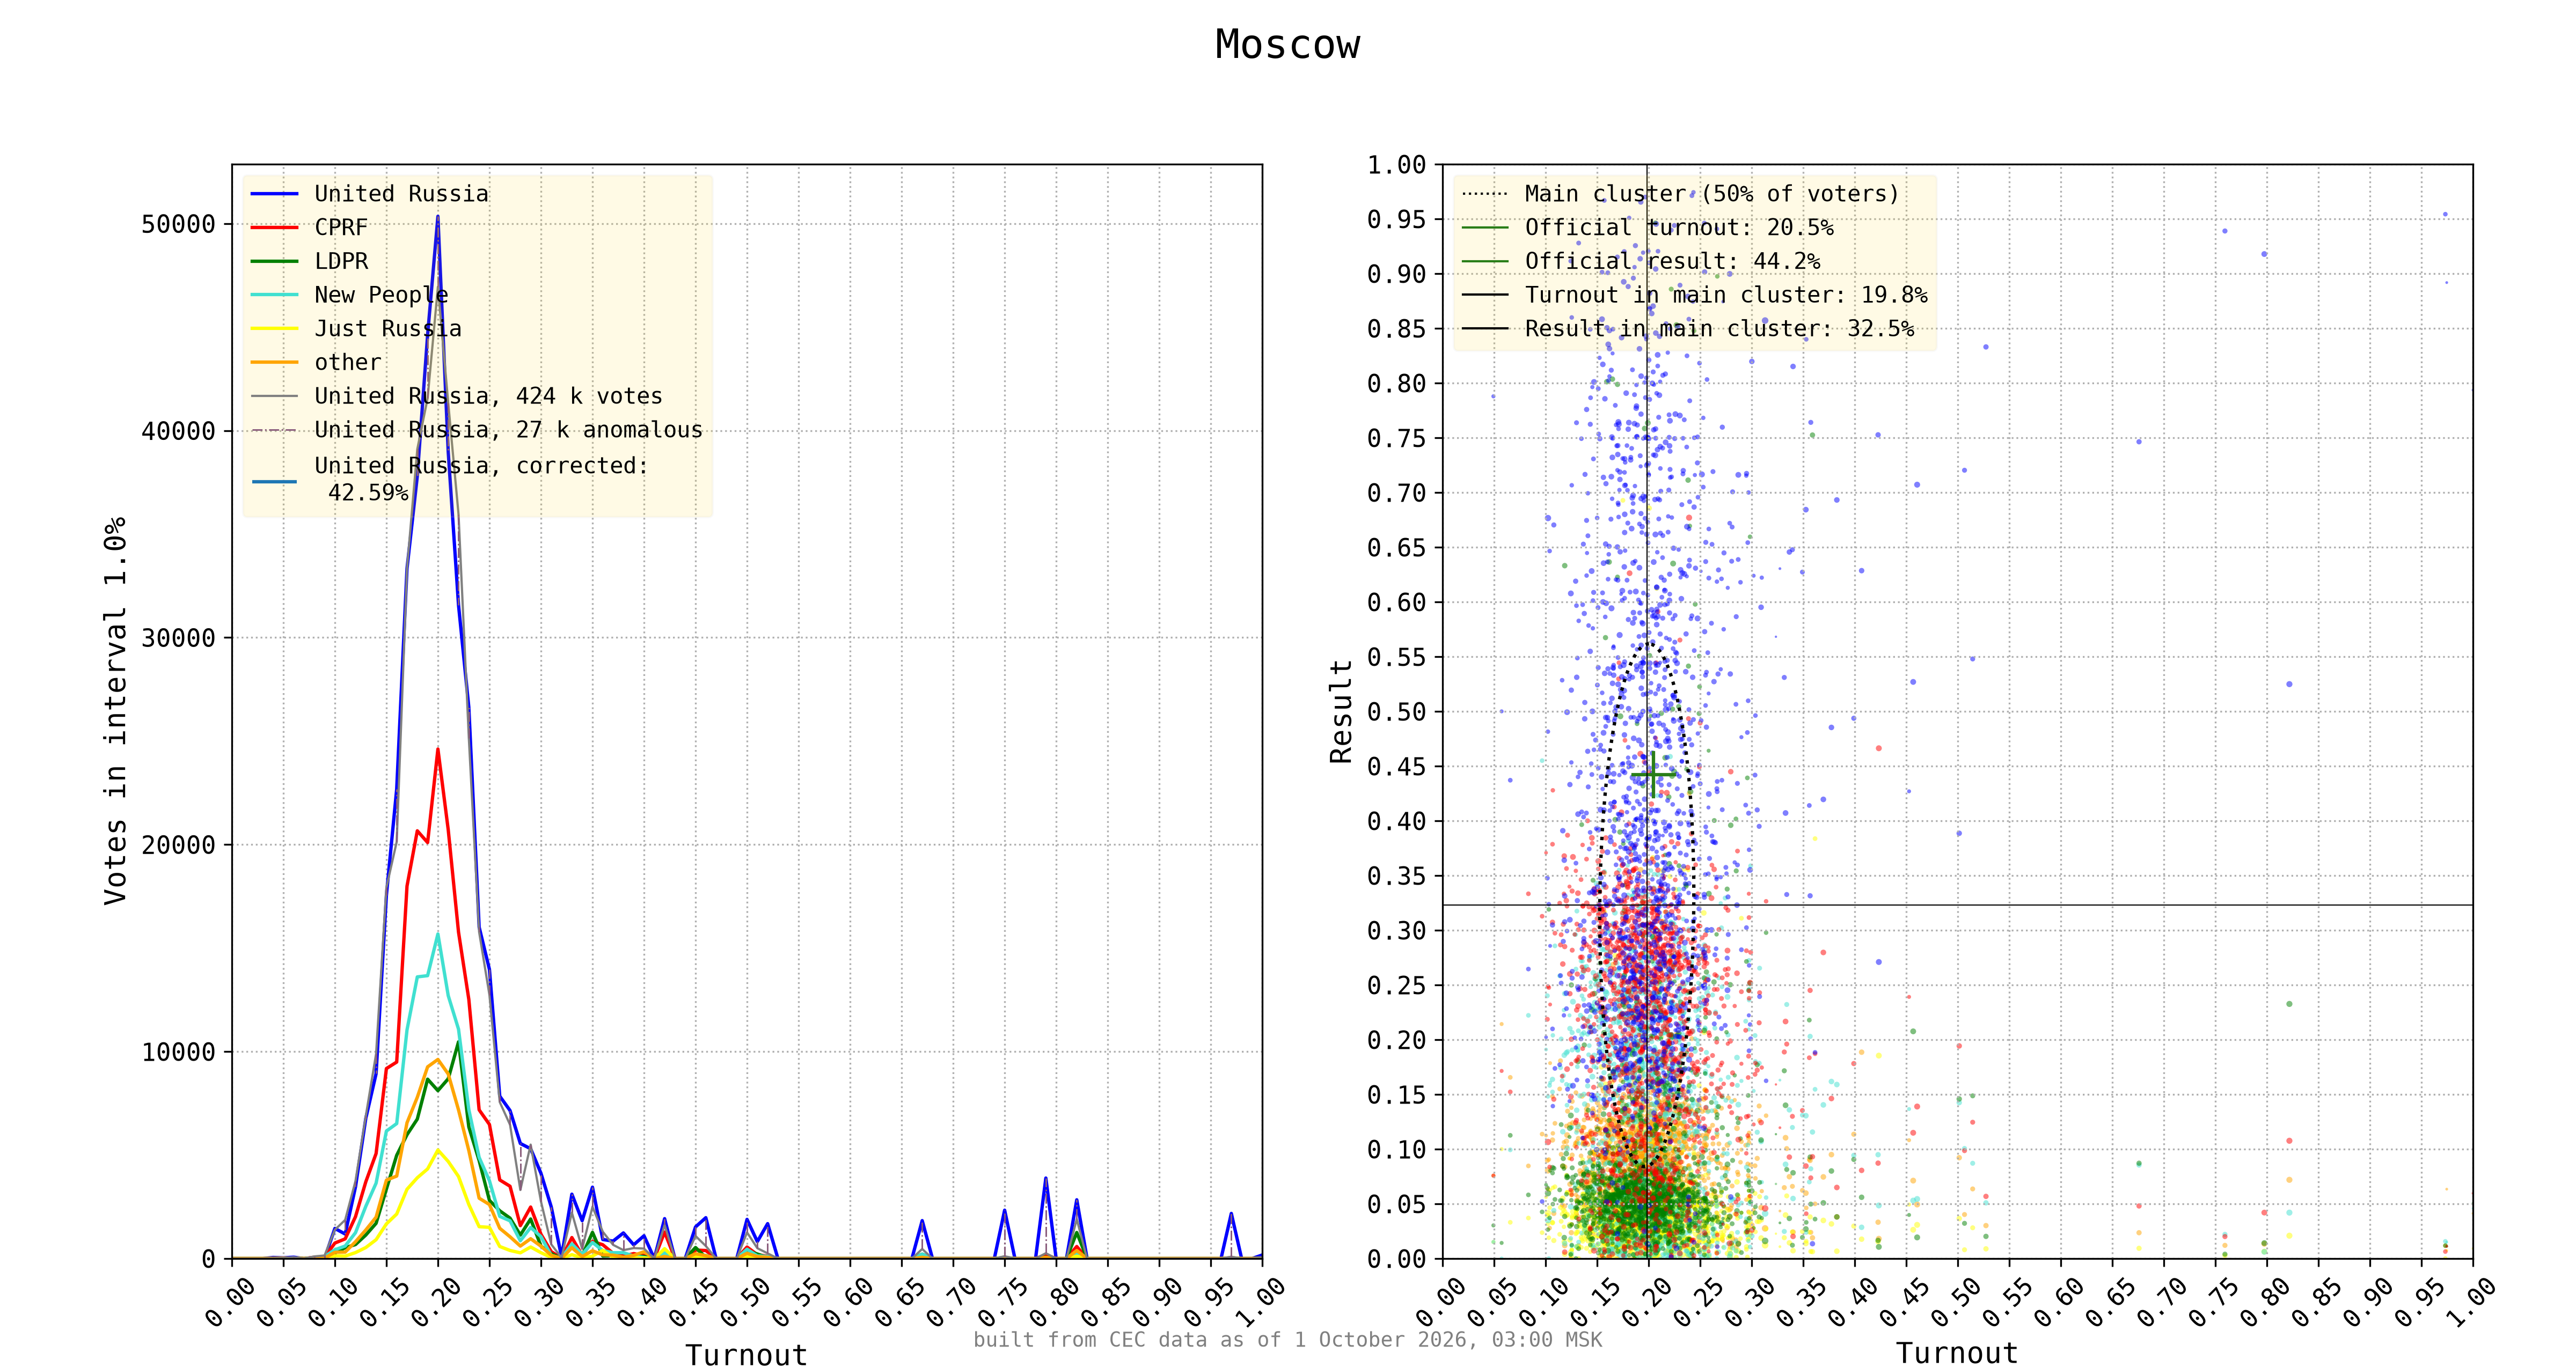Click the '0.50' tick on Result axis
Screen dimensions: 2576x1368
(1396, 712)
